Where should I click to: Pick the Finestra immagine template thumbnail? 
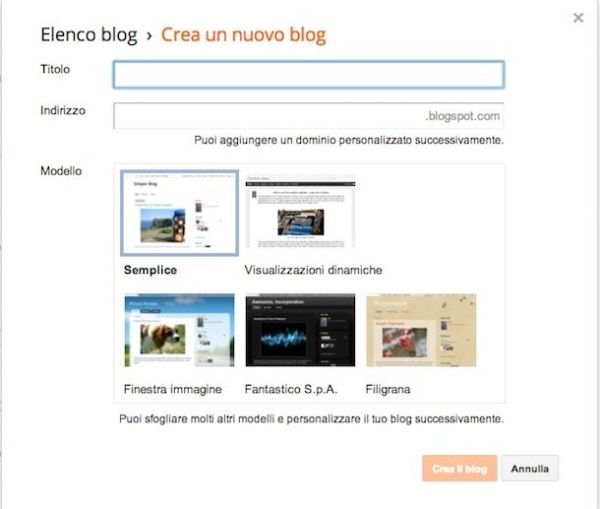tap(179, 330)
